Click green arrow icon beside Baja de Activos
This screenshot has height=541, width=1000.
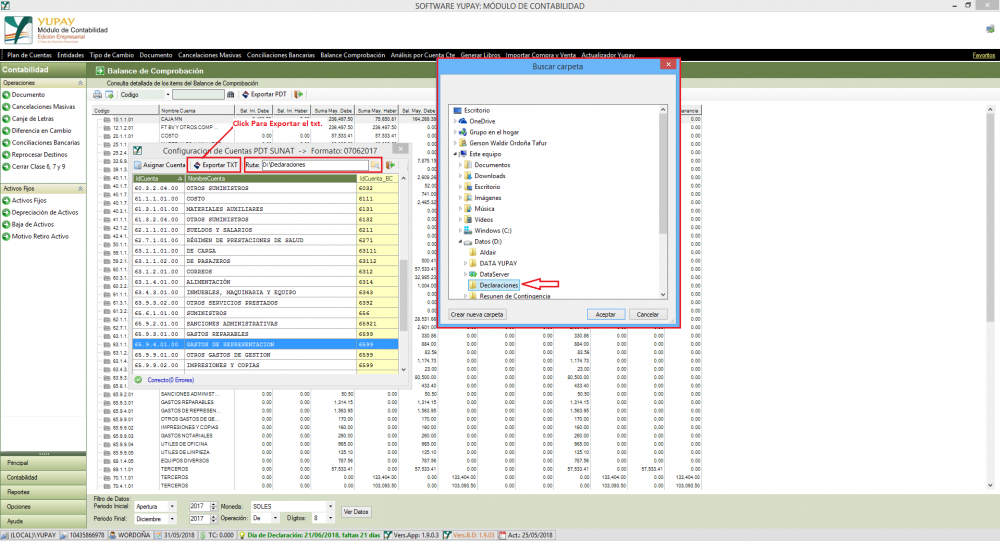[6, 225]
